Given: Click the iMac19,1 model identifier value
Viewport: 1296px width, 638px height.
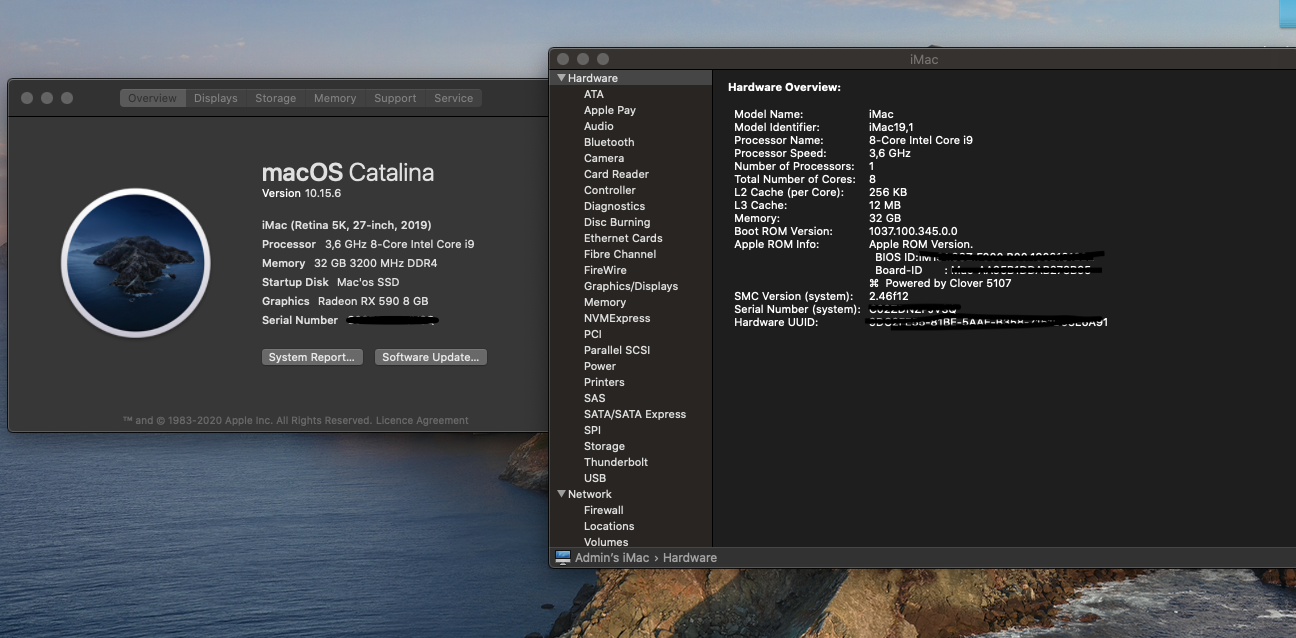Looking at the screenshot, I should (891, 127).
